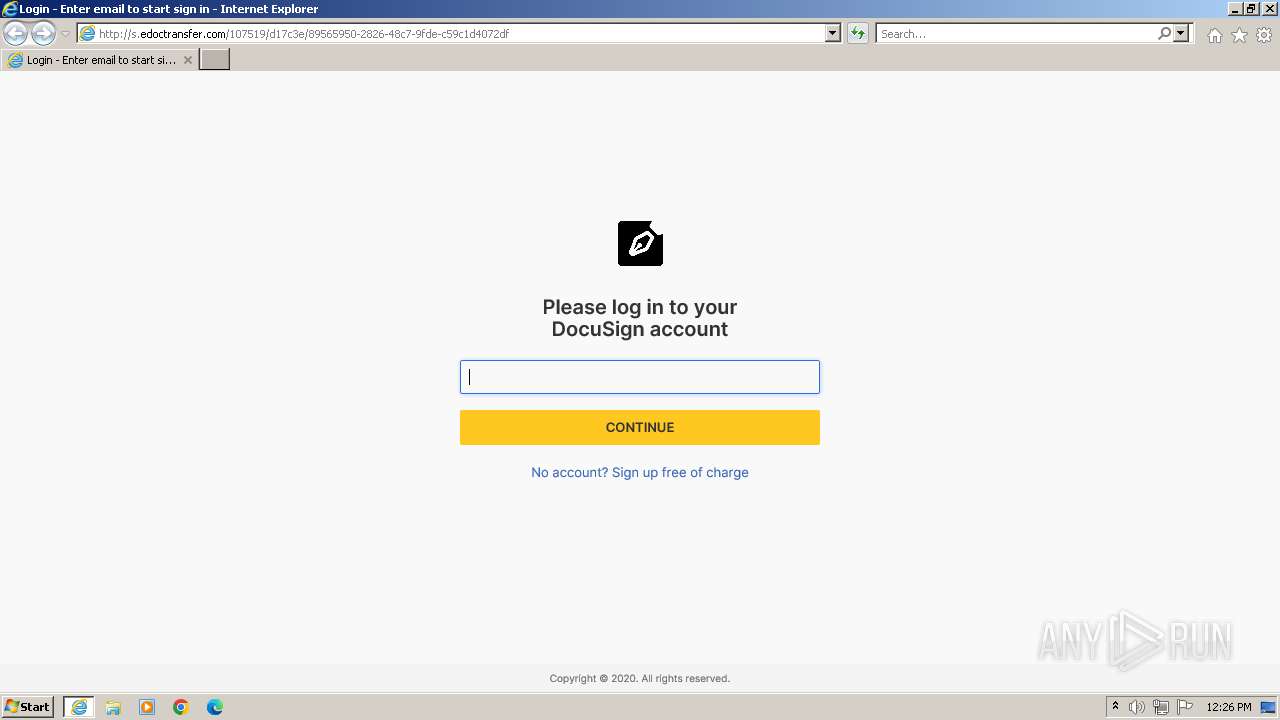The width and height of the screenshot is (1280, 720).
Task: Switch to Internet Explorer in the taskbar
Action: pyautogui.click(x=79, y=707)
